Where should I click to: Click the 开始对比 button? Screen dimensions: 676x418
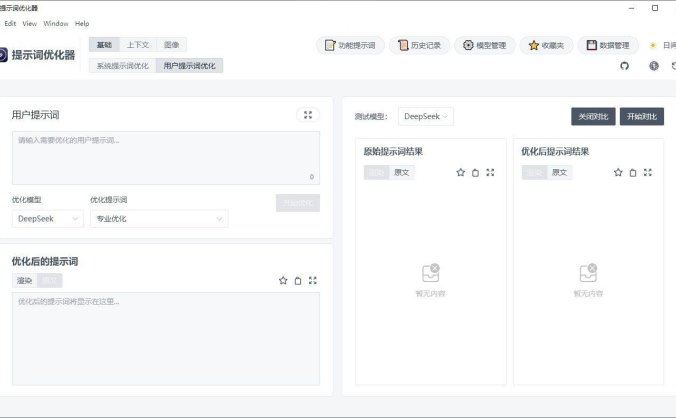tap(642, 116)
